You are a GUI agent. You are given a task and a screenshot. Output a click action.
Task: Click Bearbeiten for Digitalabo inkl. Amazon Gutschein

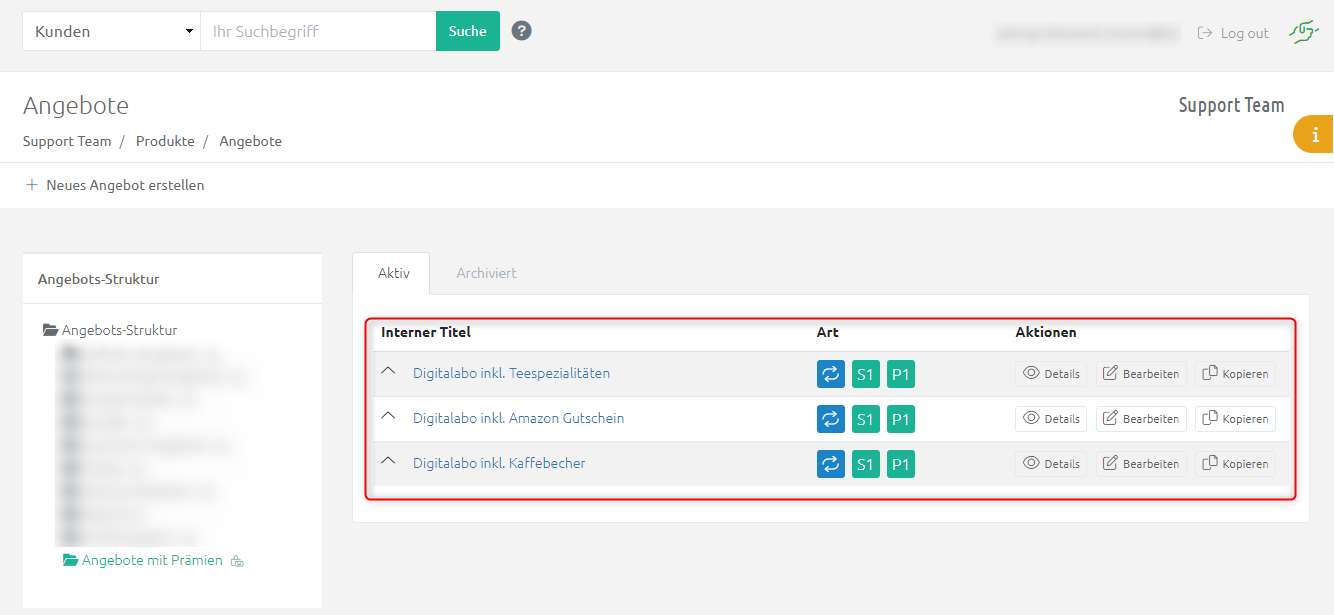1141,419
